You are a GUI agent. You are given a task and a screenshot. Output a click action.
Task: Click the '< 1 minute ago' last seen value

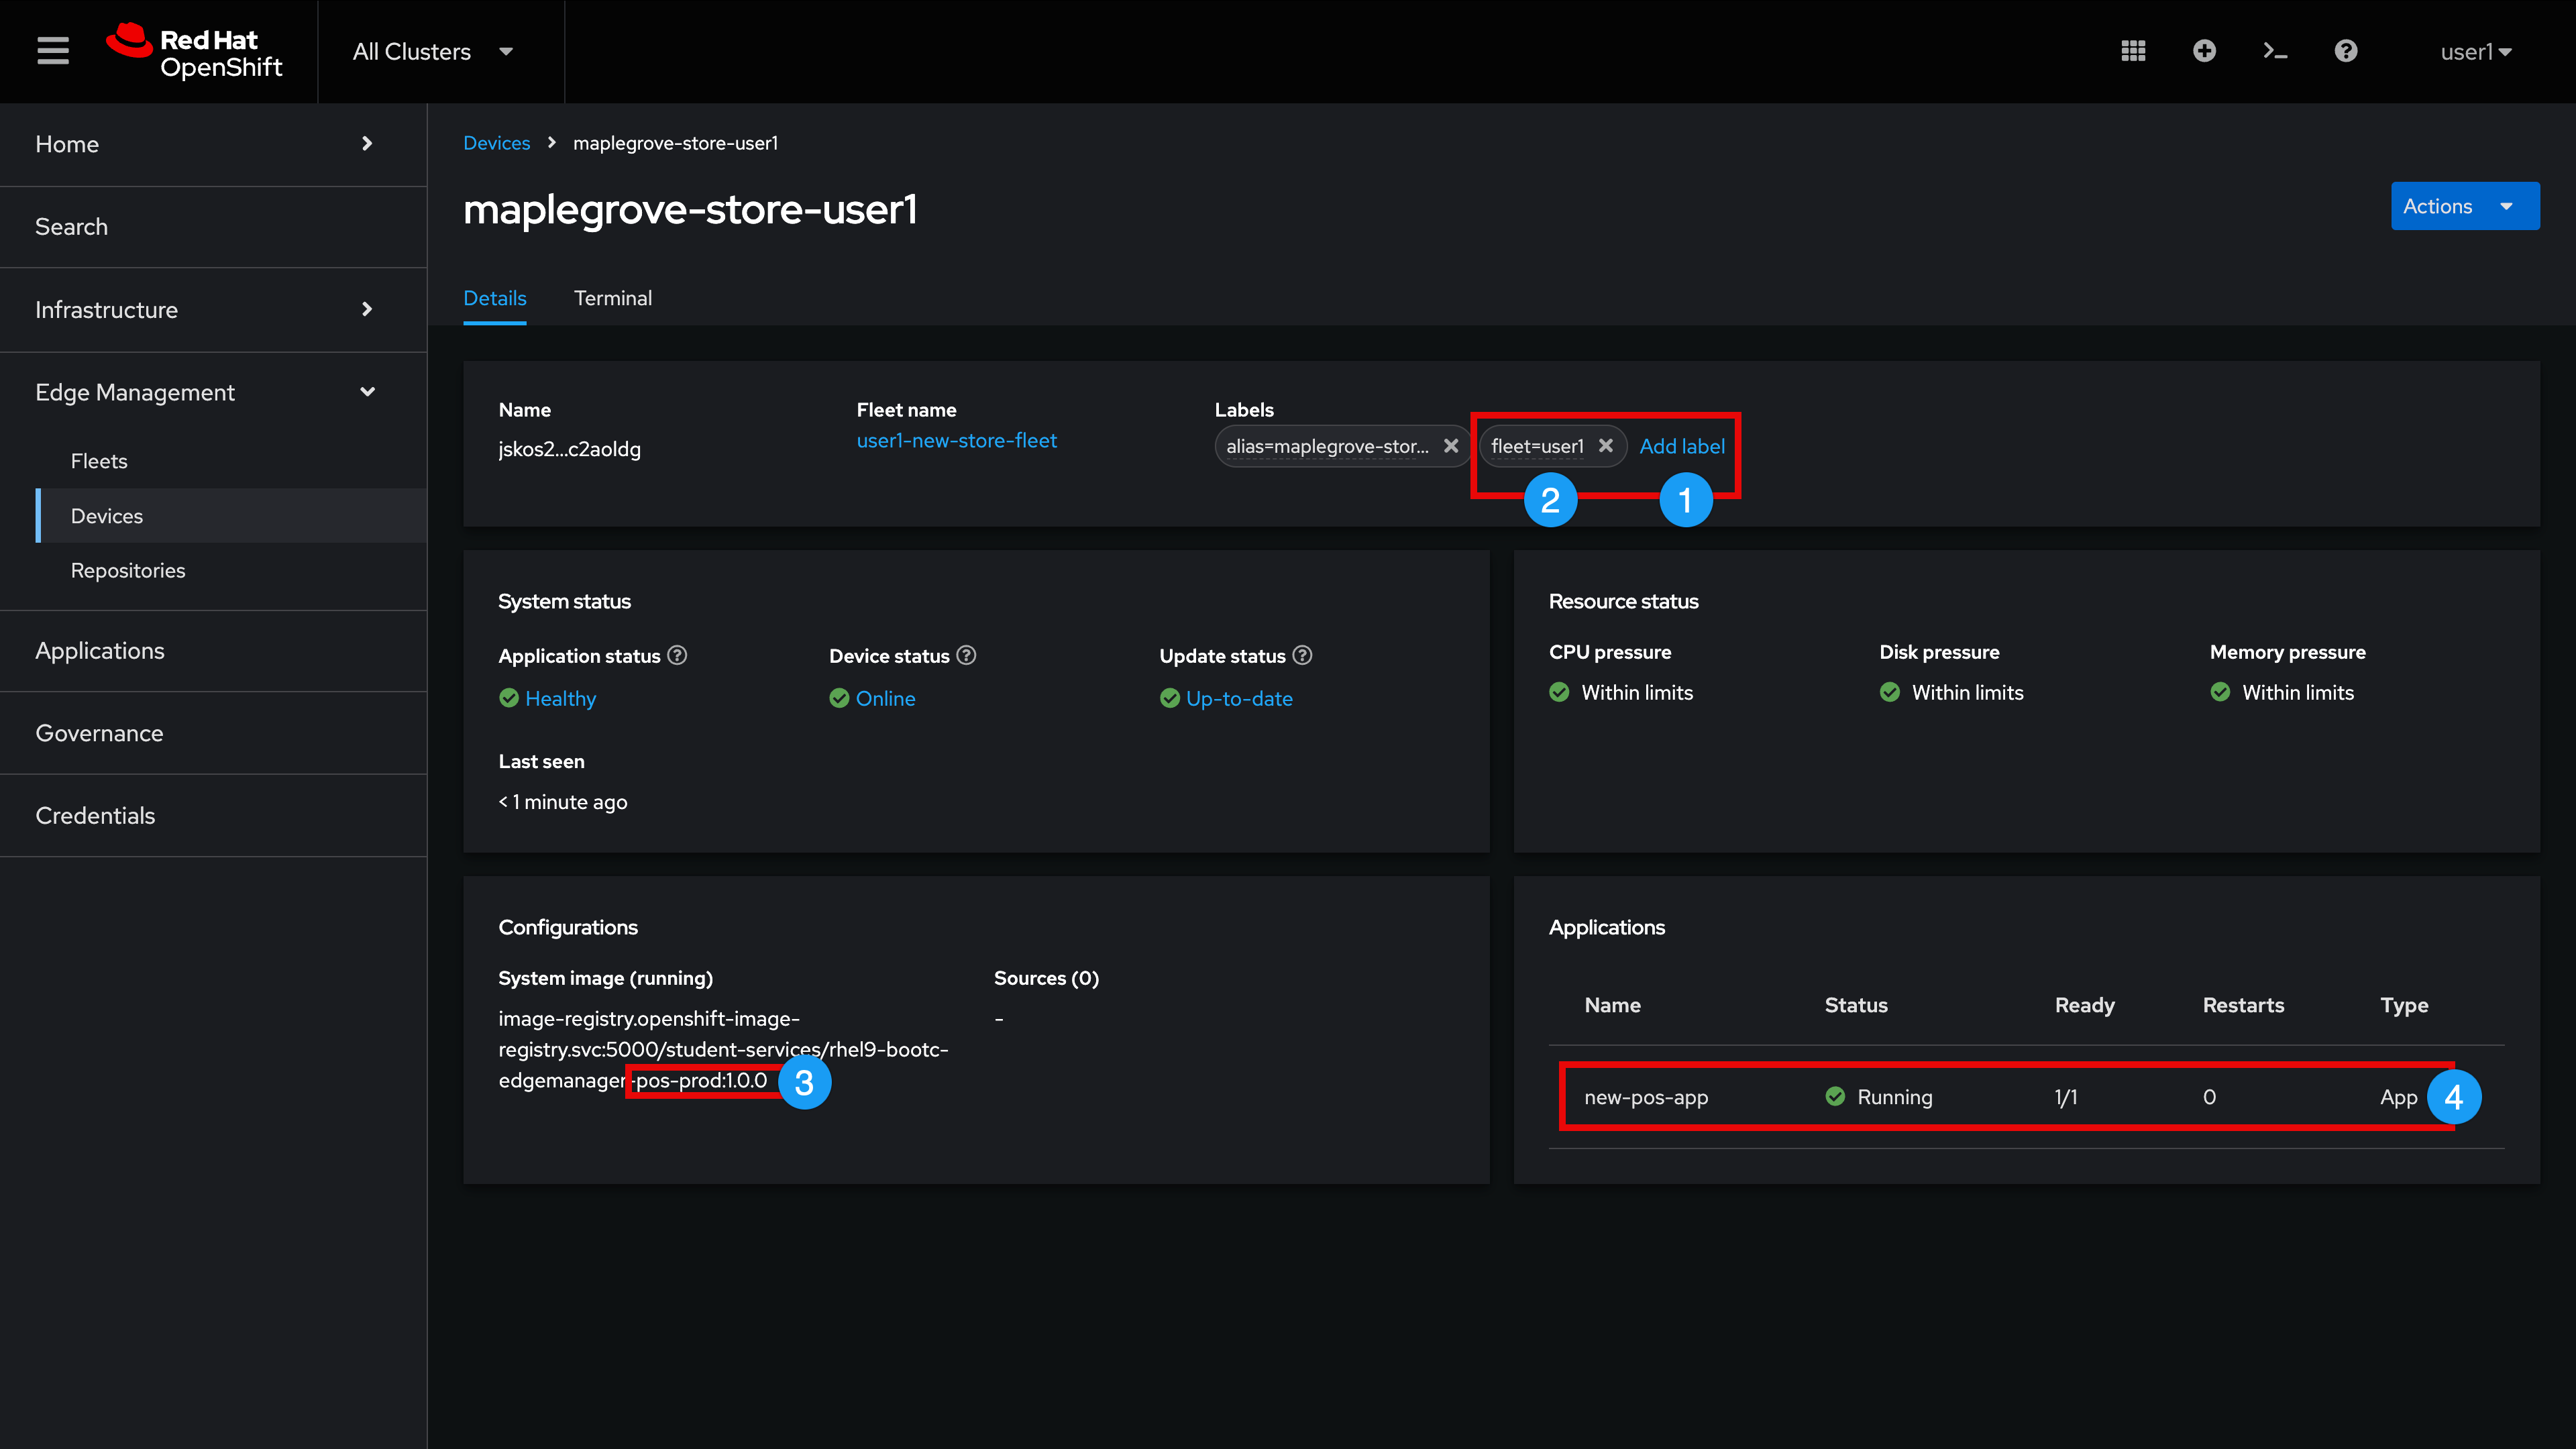tap(563, 802)
